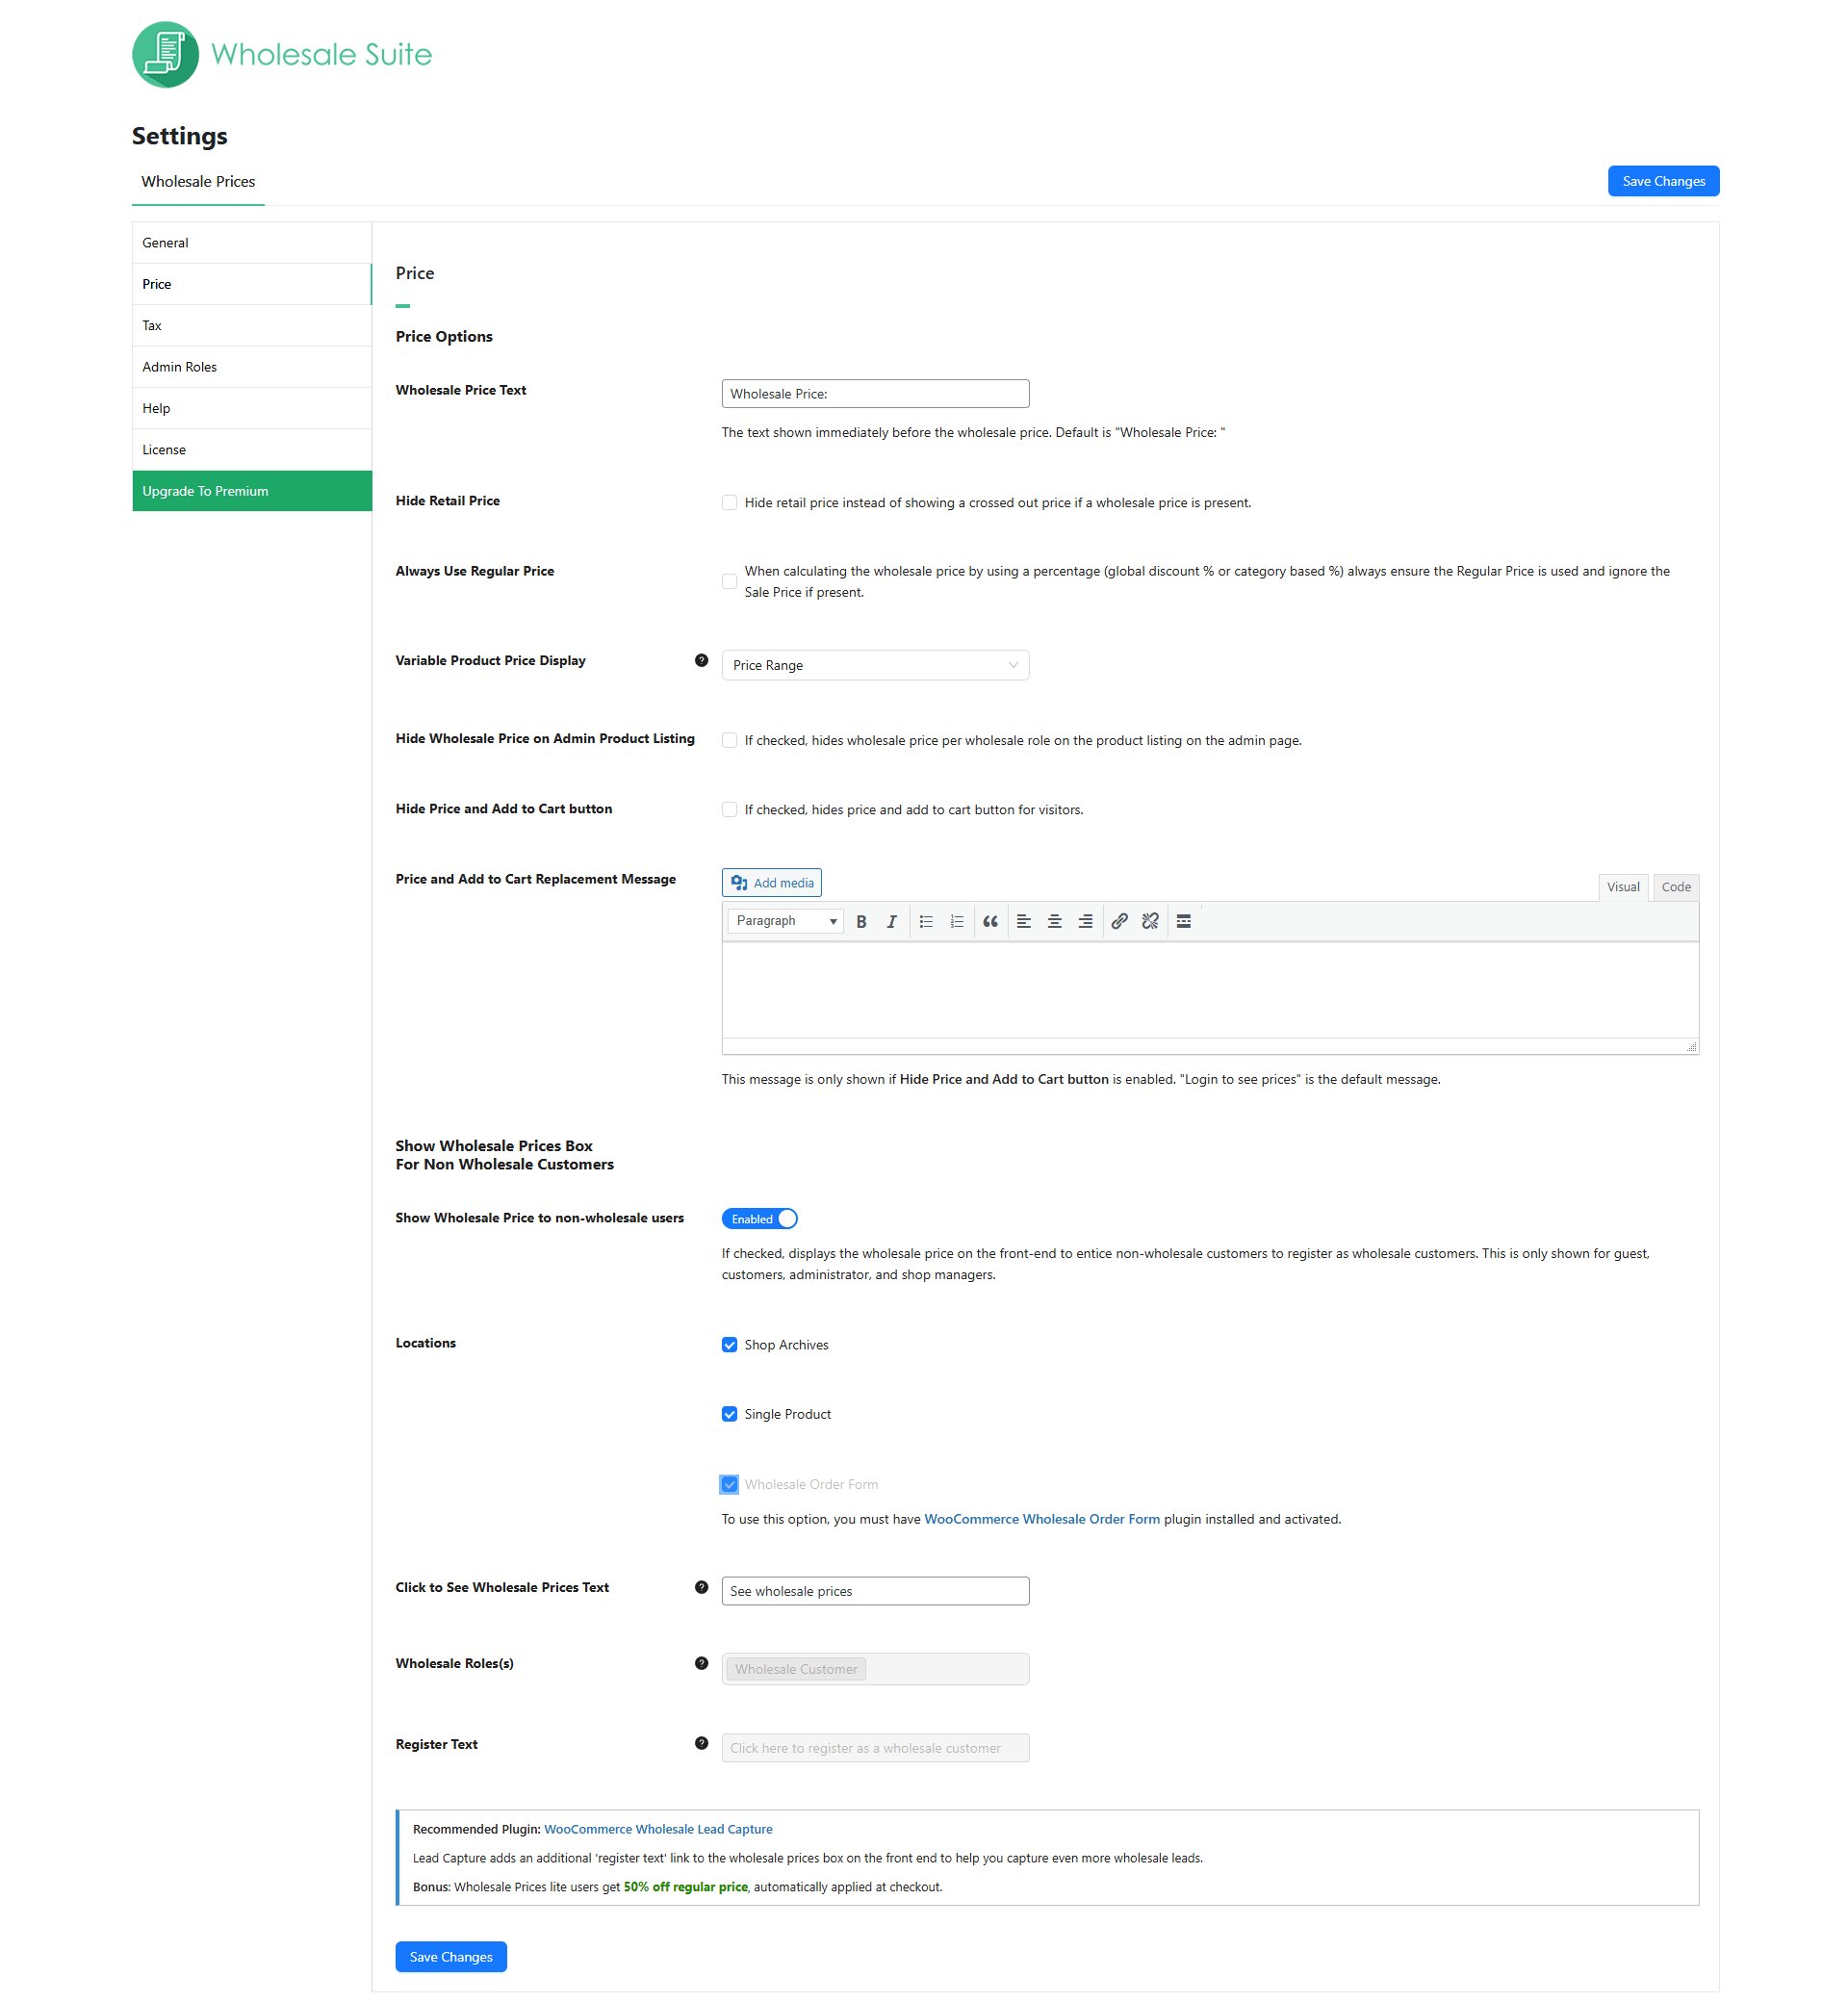
Task: Toggle the Wholesale Order Form checkbox
Action: click(729, 1484)
